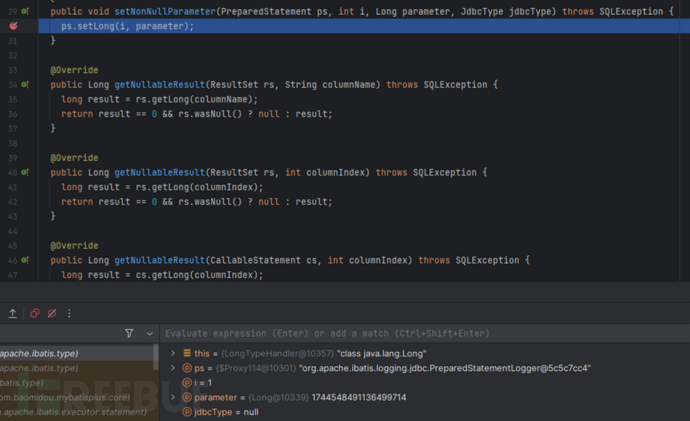
Task: Click the Step Out arrow icon
Action: click(12, 313)
